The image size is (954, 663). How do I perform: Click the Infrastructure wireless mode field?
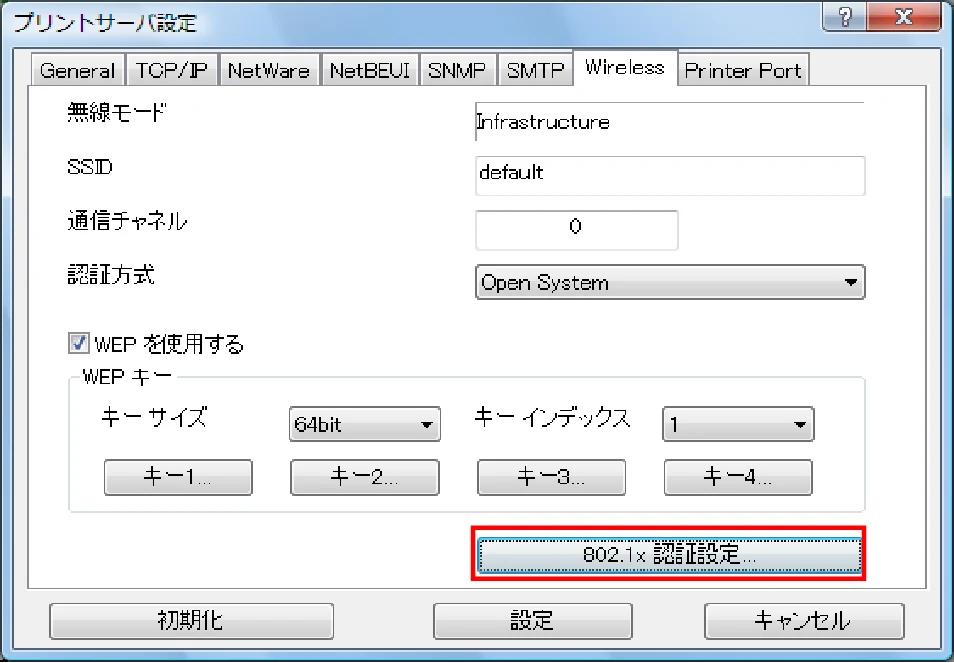(x=669, y=122)
